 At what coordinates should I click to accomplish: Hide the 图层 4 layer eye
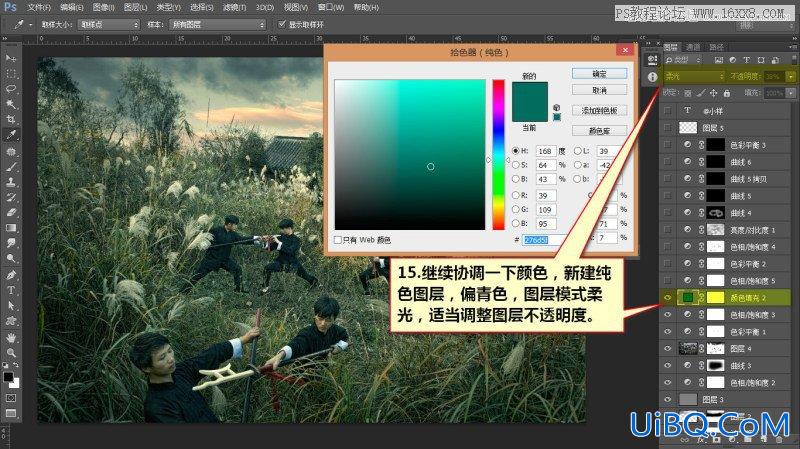[x=667, y=348]
